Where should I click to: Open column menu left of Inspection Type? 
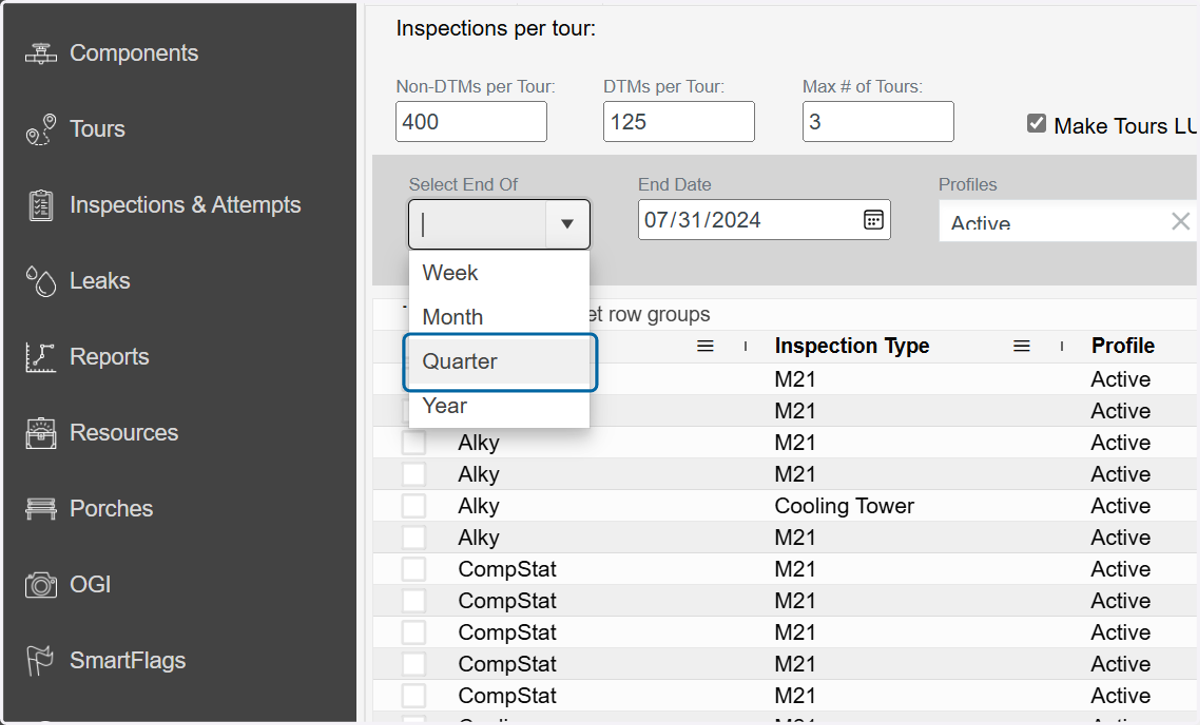tap(705, 346)
